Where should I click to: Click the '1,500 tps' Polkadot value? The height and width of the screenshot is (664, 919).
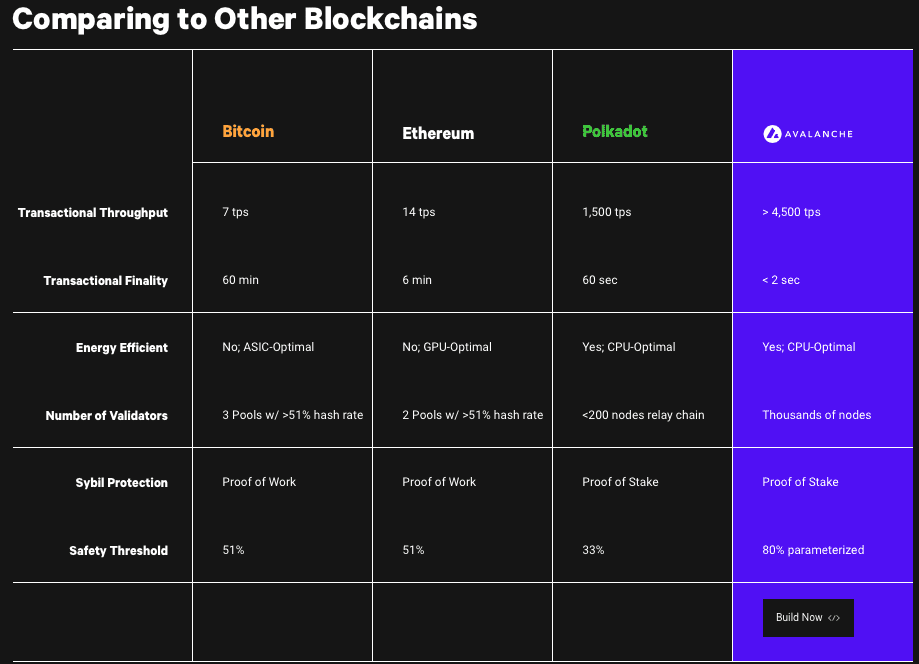pos(607,212)
